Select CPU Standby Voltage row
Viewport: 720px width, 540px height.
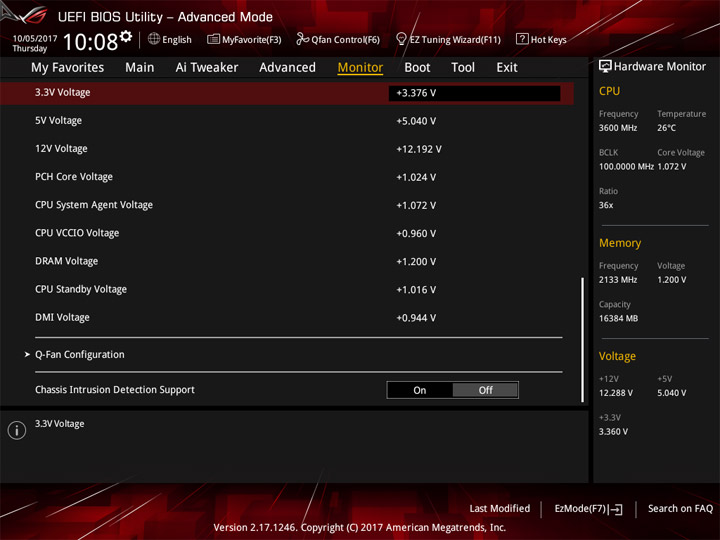(x=287, y=289)
